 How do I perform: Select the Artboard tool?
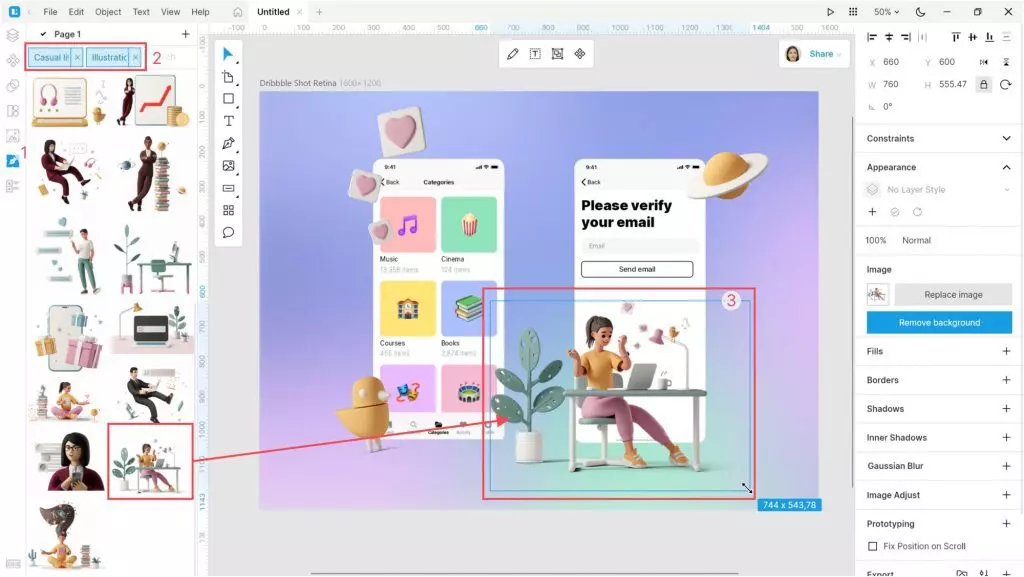click(x=228, y=77)
